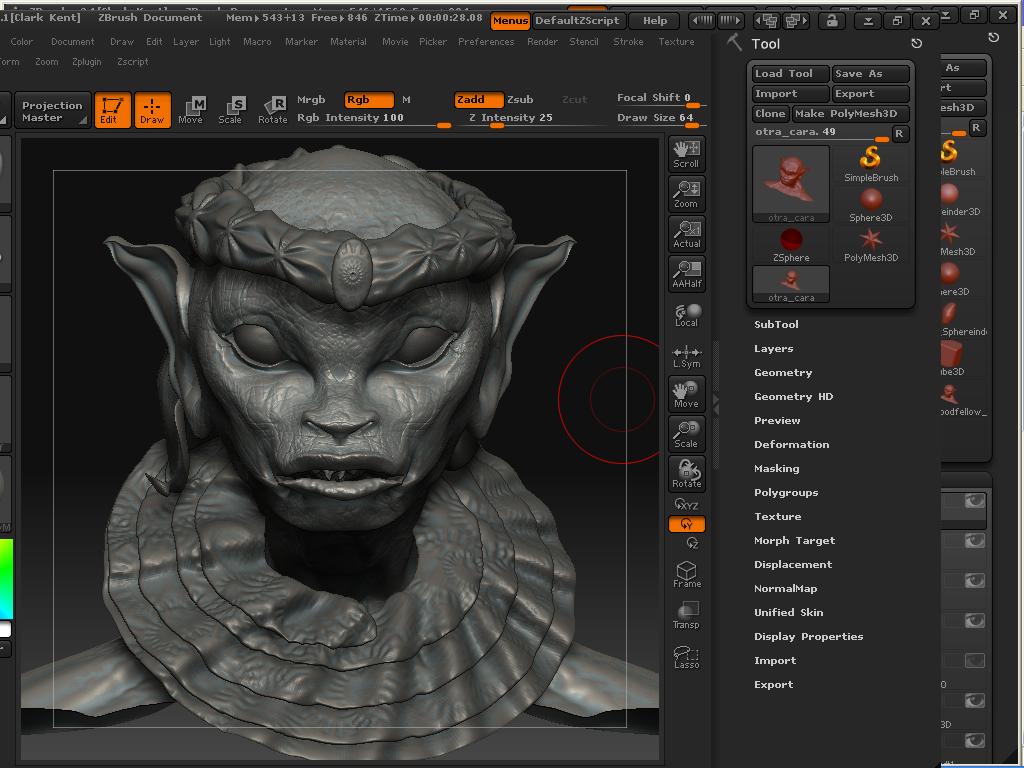Toggle Edit mode in the toolbar

112,110
